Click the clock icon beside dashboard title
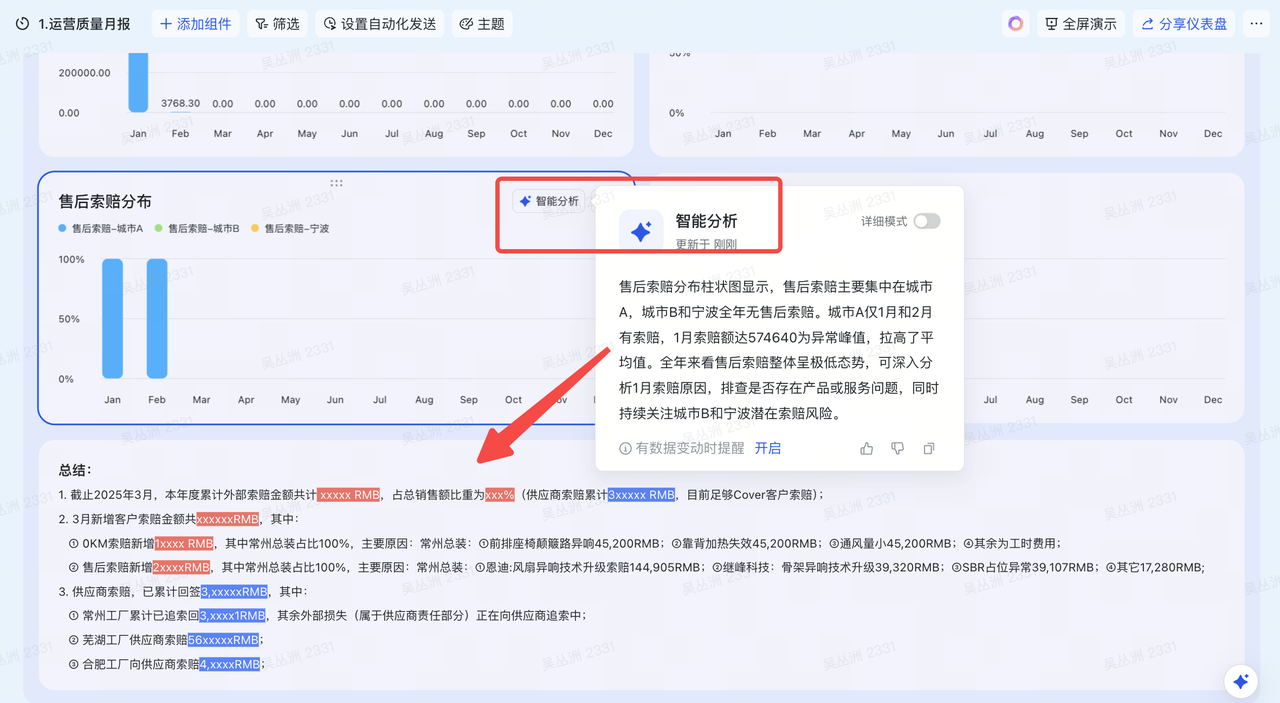The height and width of the screenshot is (703, 1280). (x=22, y=24)
